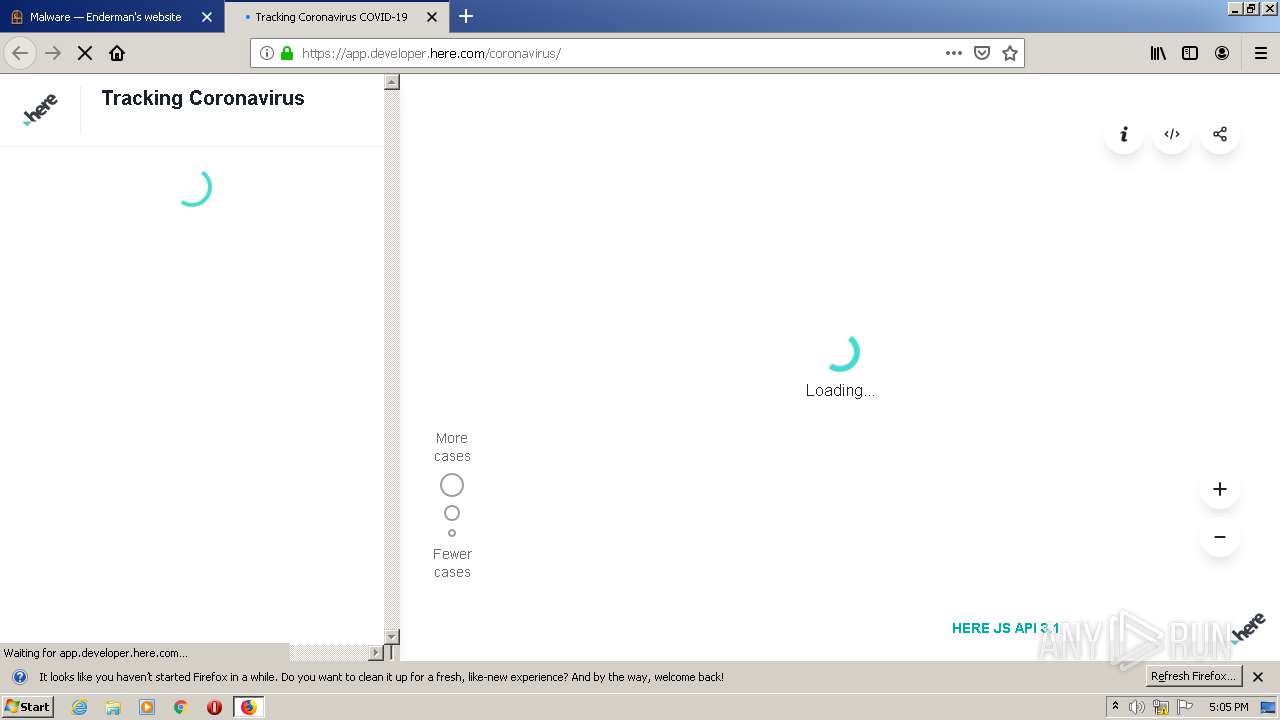The width and height of the screenshot is (1280, 720).
Task: Click the Action Center flag icon
Action: [x=1185, y=707]
